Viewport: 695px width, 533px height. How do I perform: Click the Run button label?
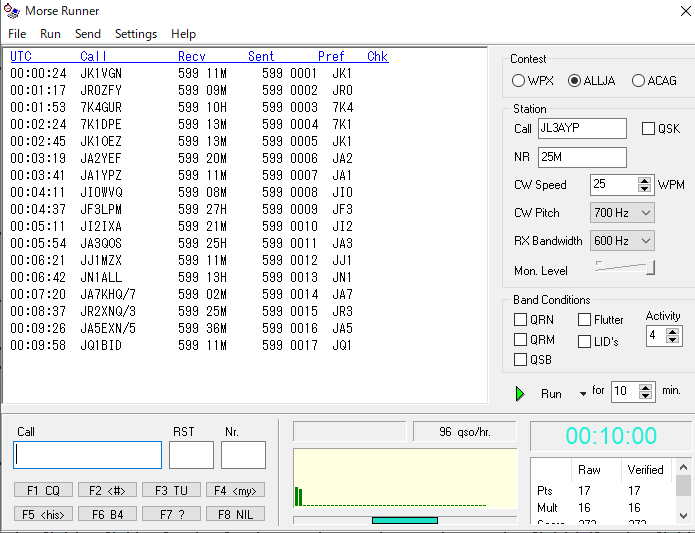click(x=551, y=394)
